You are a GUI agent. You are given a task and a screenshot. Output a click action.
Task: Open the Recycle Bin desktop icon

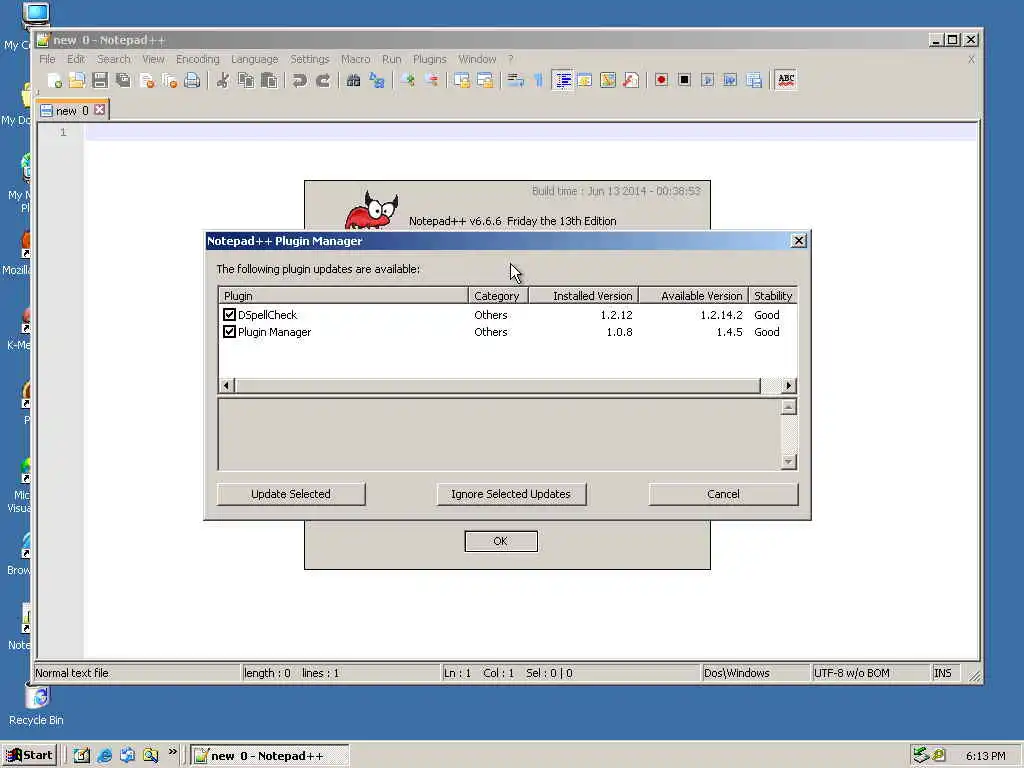[x=36, y=705]
